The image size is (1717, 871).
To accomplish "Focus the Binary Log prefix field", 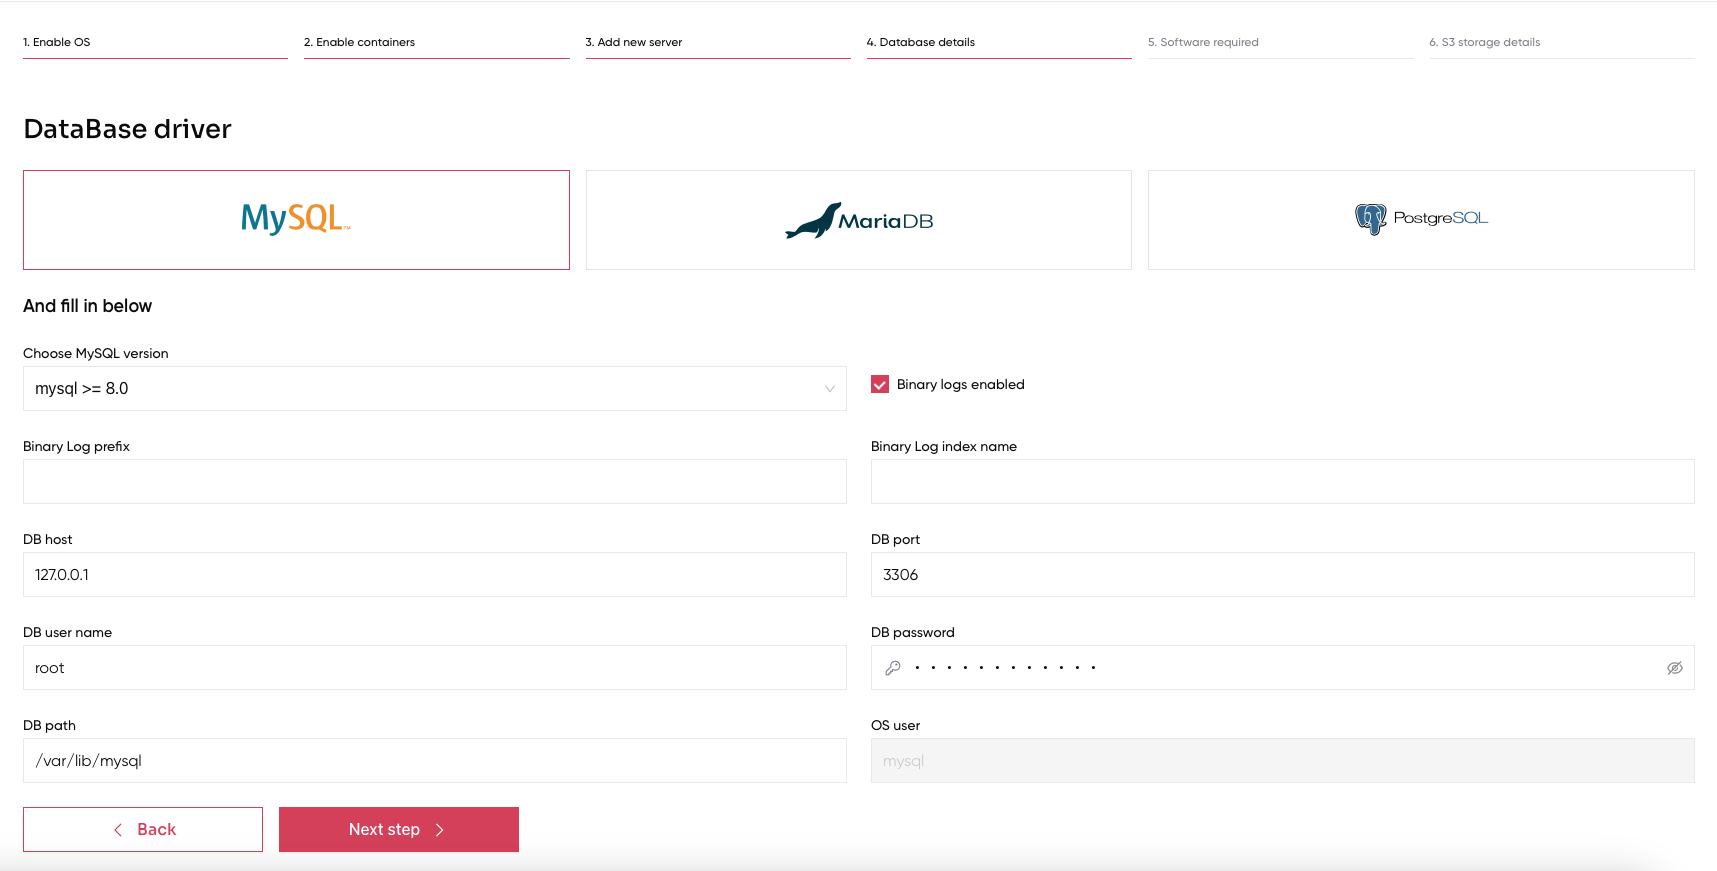I will [x=435, y=481].
